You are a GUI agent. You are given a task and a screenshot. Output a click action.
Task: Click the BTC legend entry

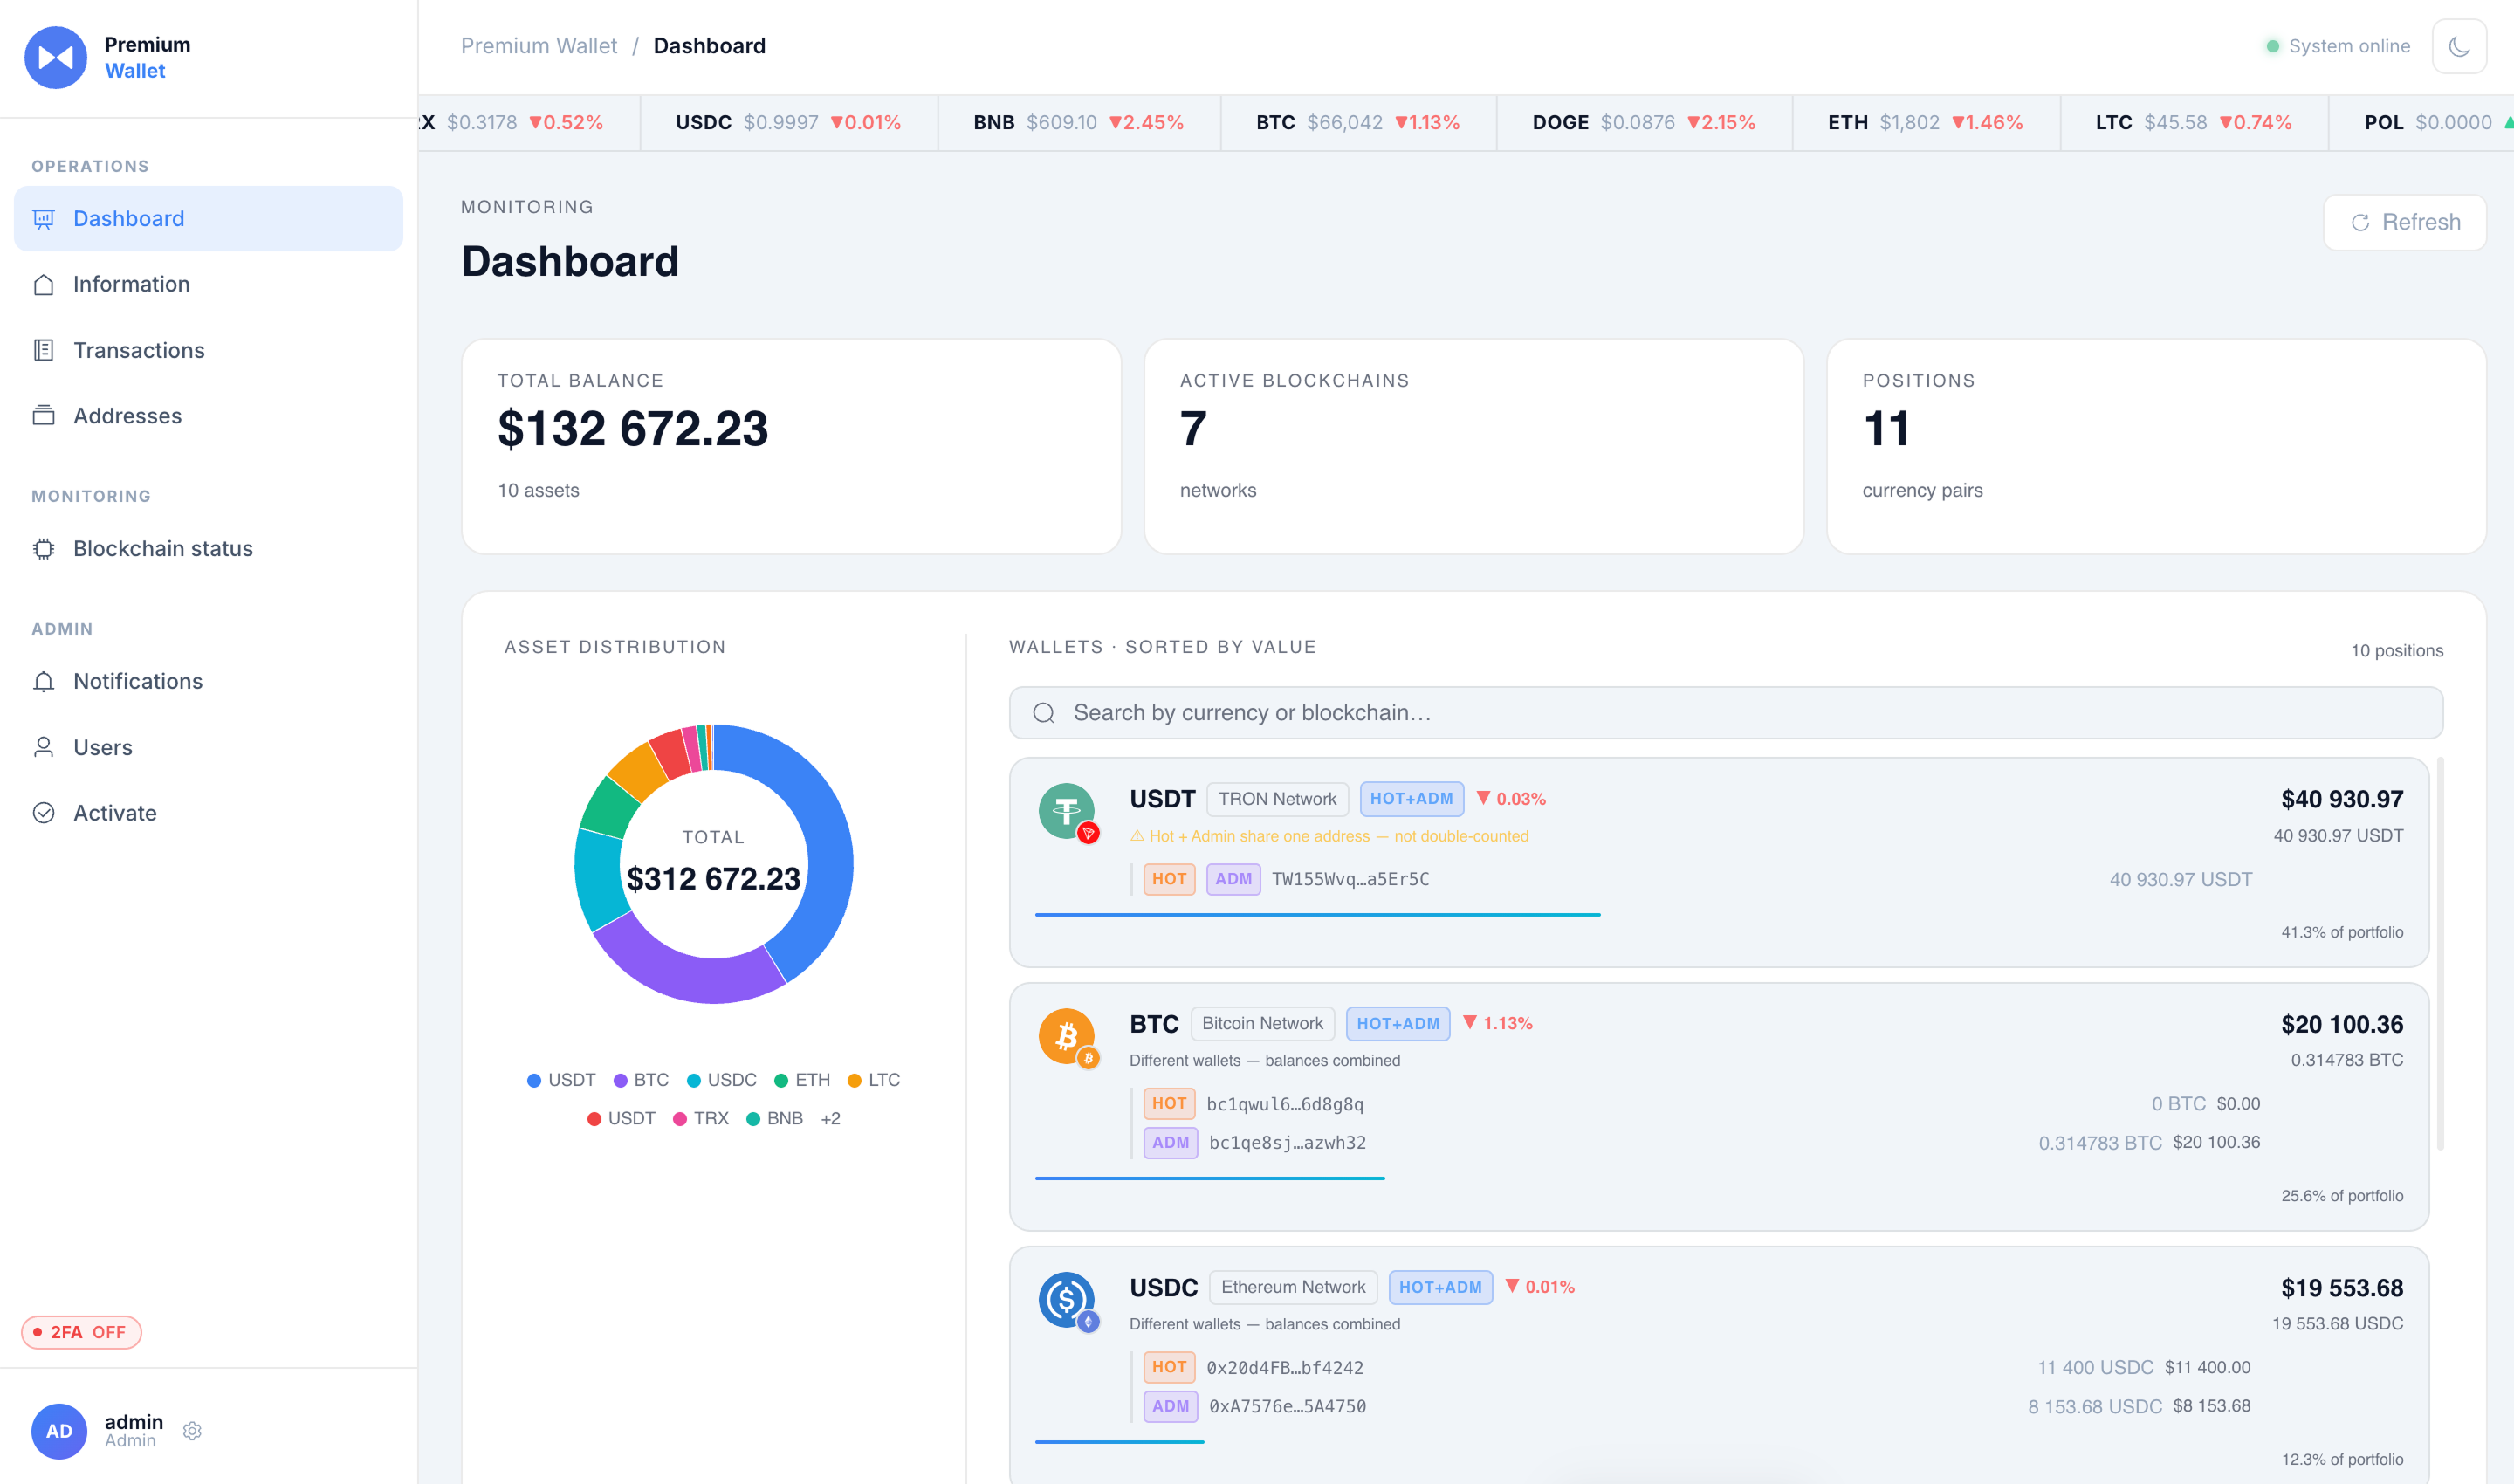point(641,1080)
